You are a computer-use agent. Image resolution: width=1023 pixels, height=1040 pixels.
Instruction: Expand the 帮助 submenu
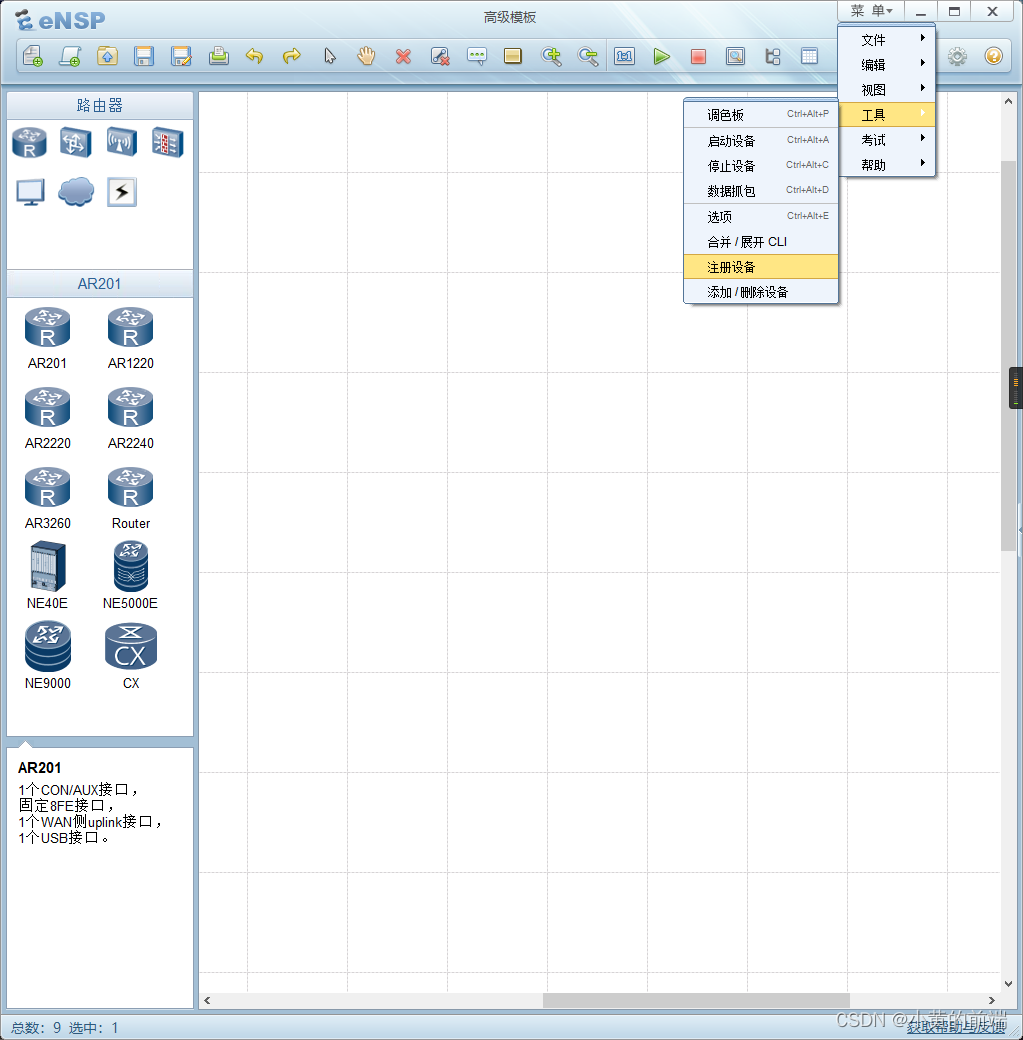tap(887, 164)
